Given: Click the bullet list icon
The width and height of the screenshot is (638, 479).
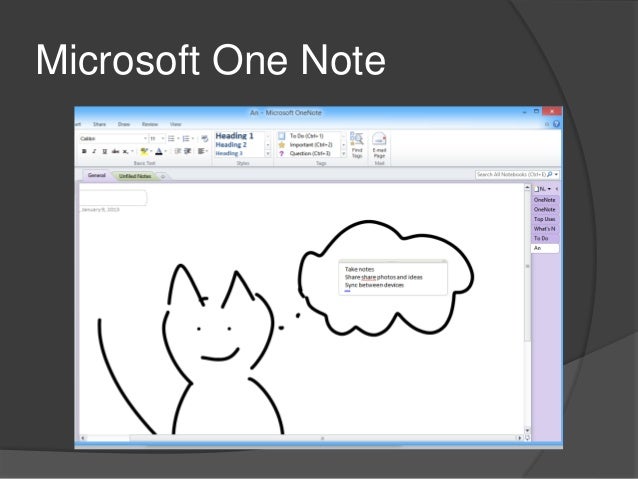Looking at the screenshot, I should point(171,139).
